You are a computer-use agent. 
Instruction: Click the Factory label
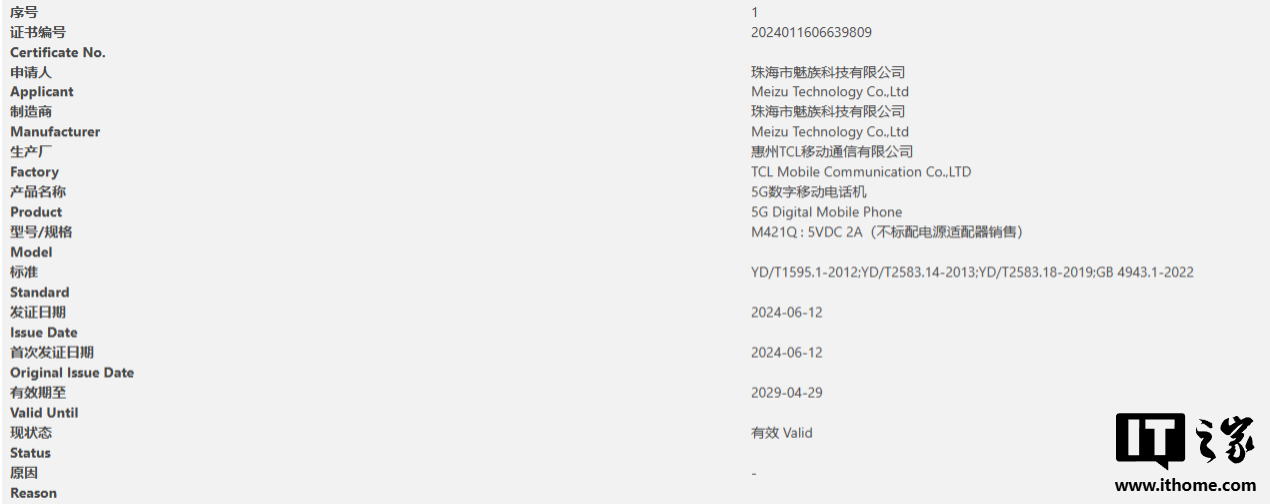(34, 172)
